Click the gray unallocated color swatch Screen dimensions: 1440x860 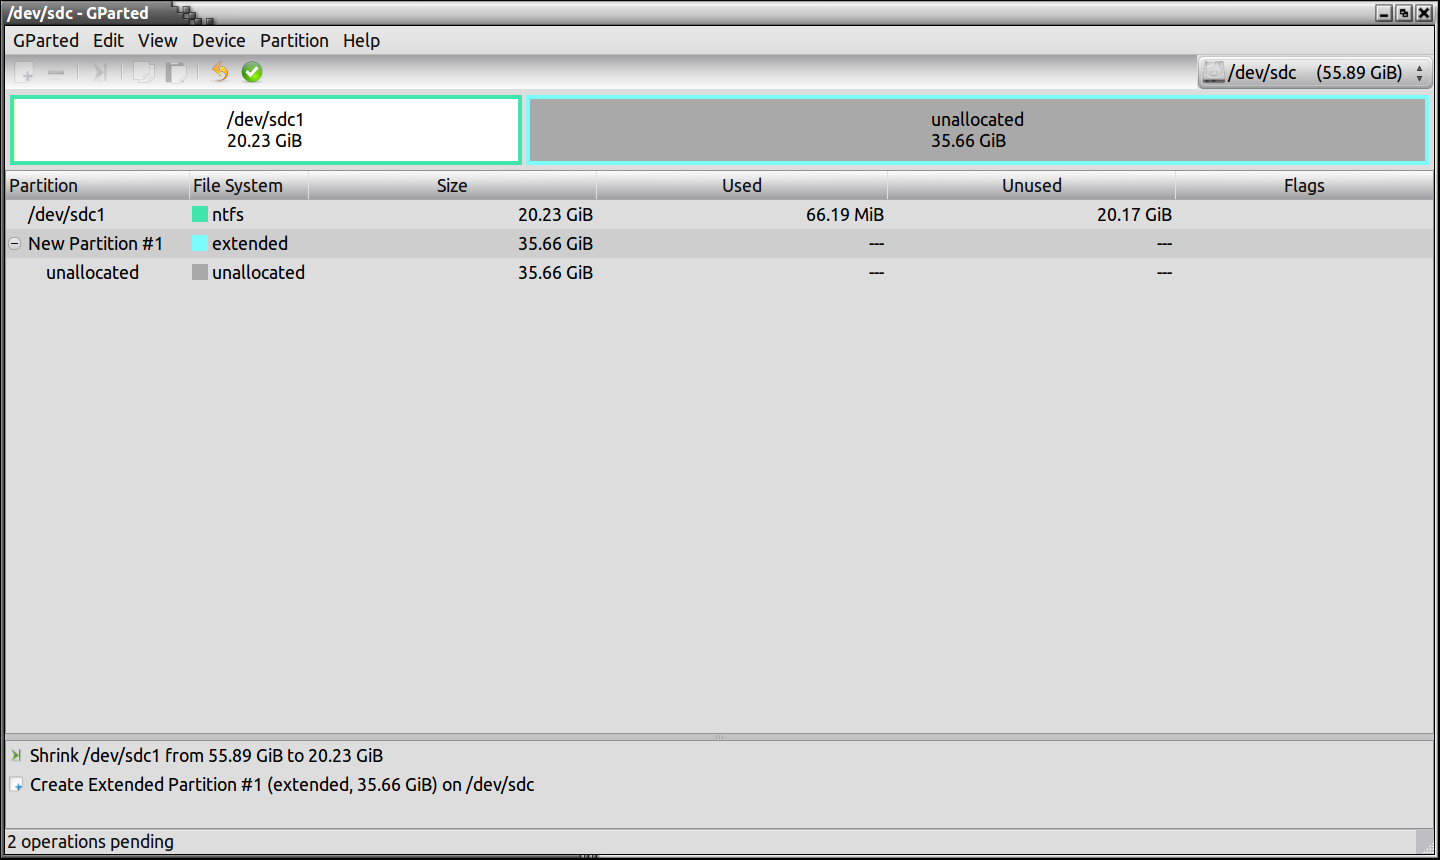(x=200, y=273)
